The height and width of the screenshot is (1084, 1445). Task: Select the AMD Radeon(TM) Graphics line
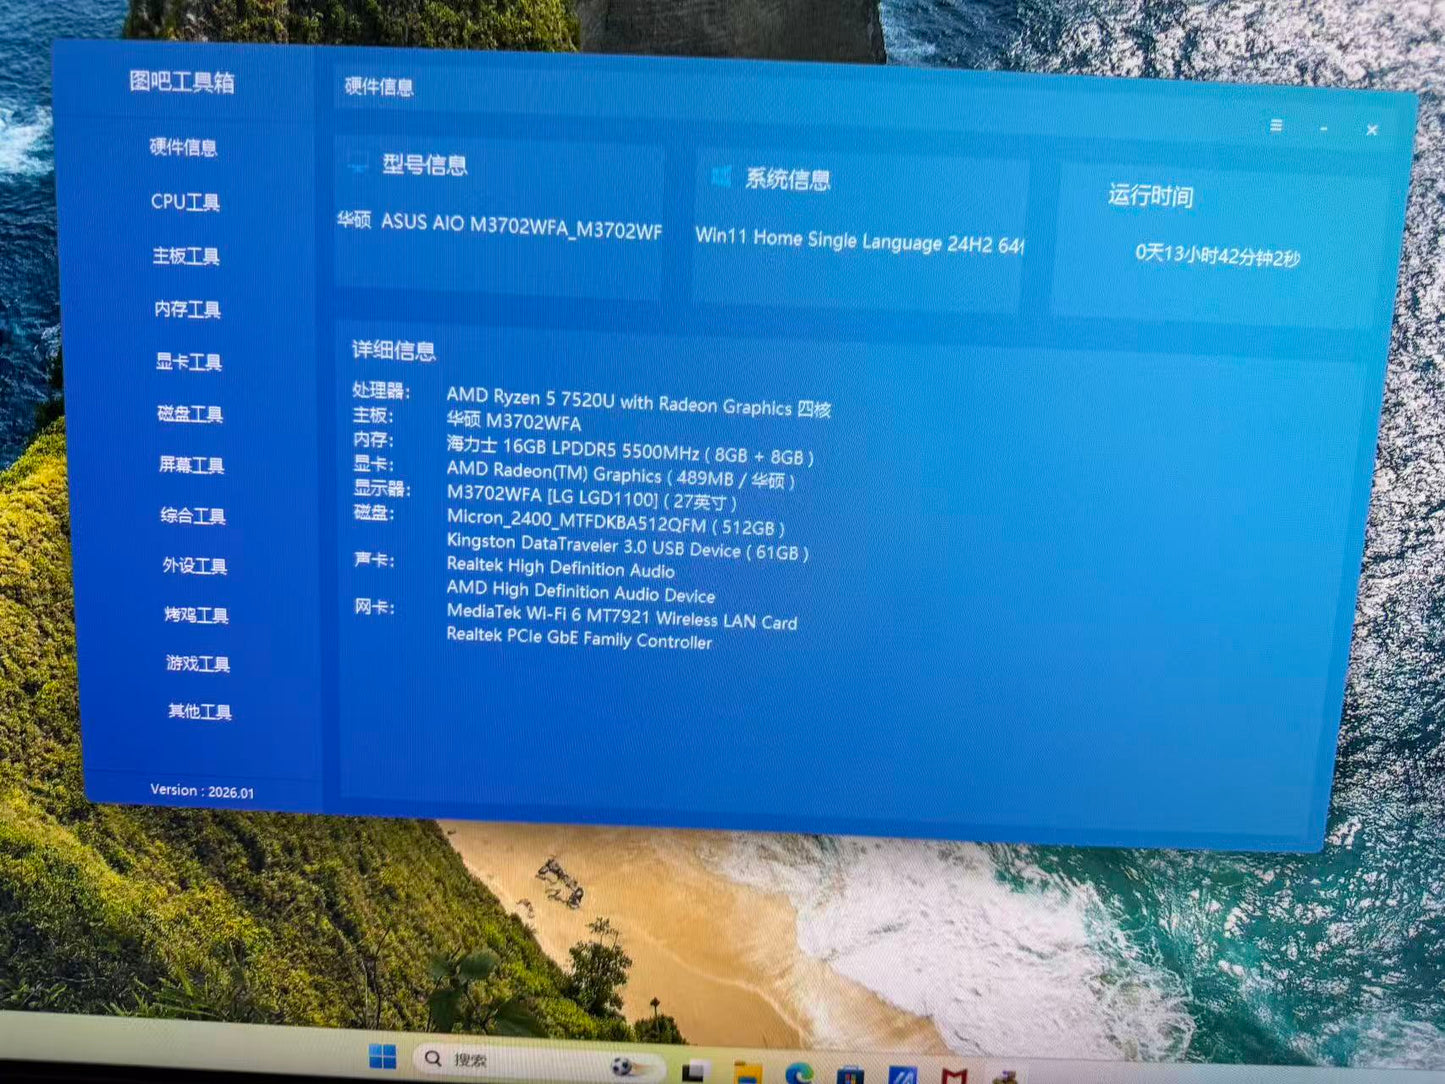coord(620,474)
